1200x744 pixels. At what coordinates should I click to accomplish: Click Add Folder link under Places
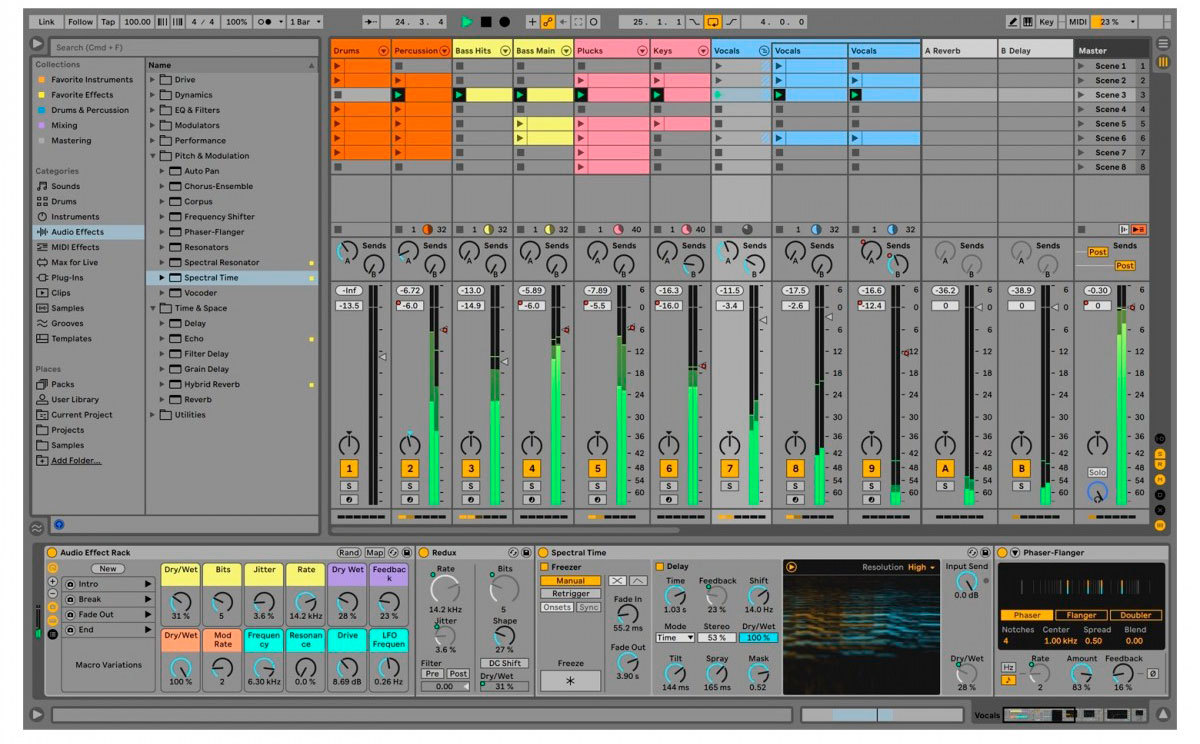coord(76,461)
